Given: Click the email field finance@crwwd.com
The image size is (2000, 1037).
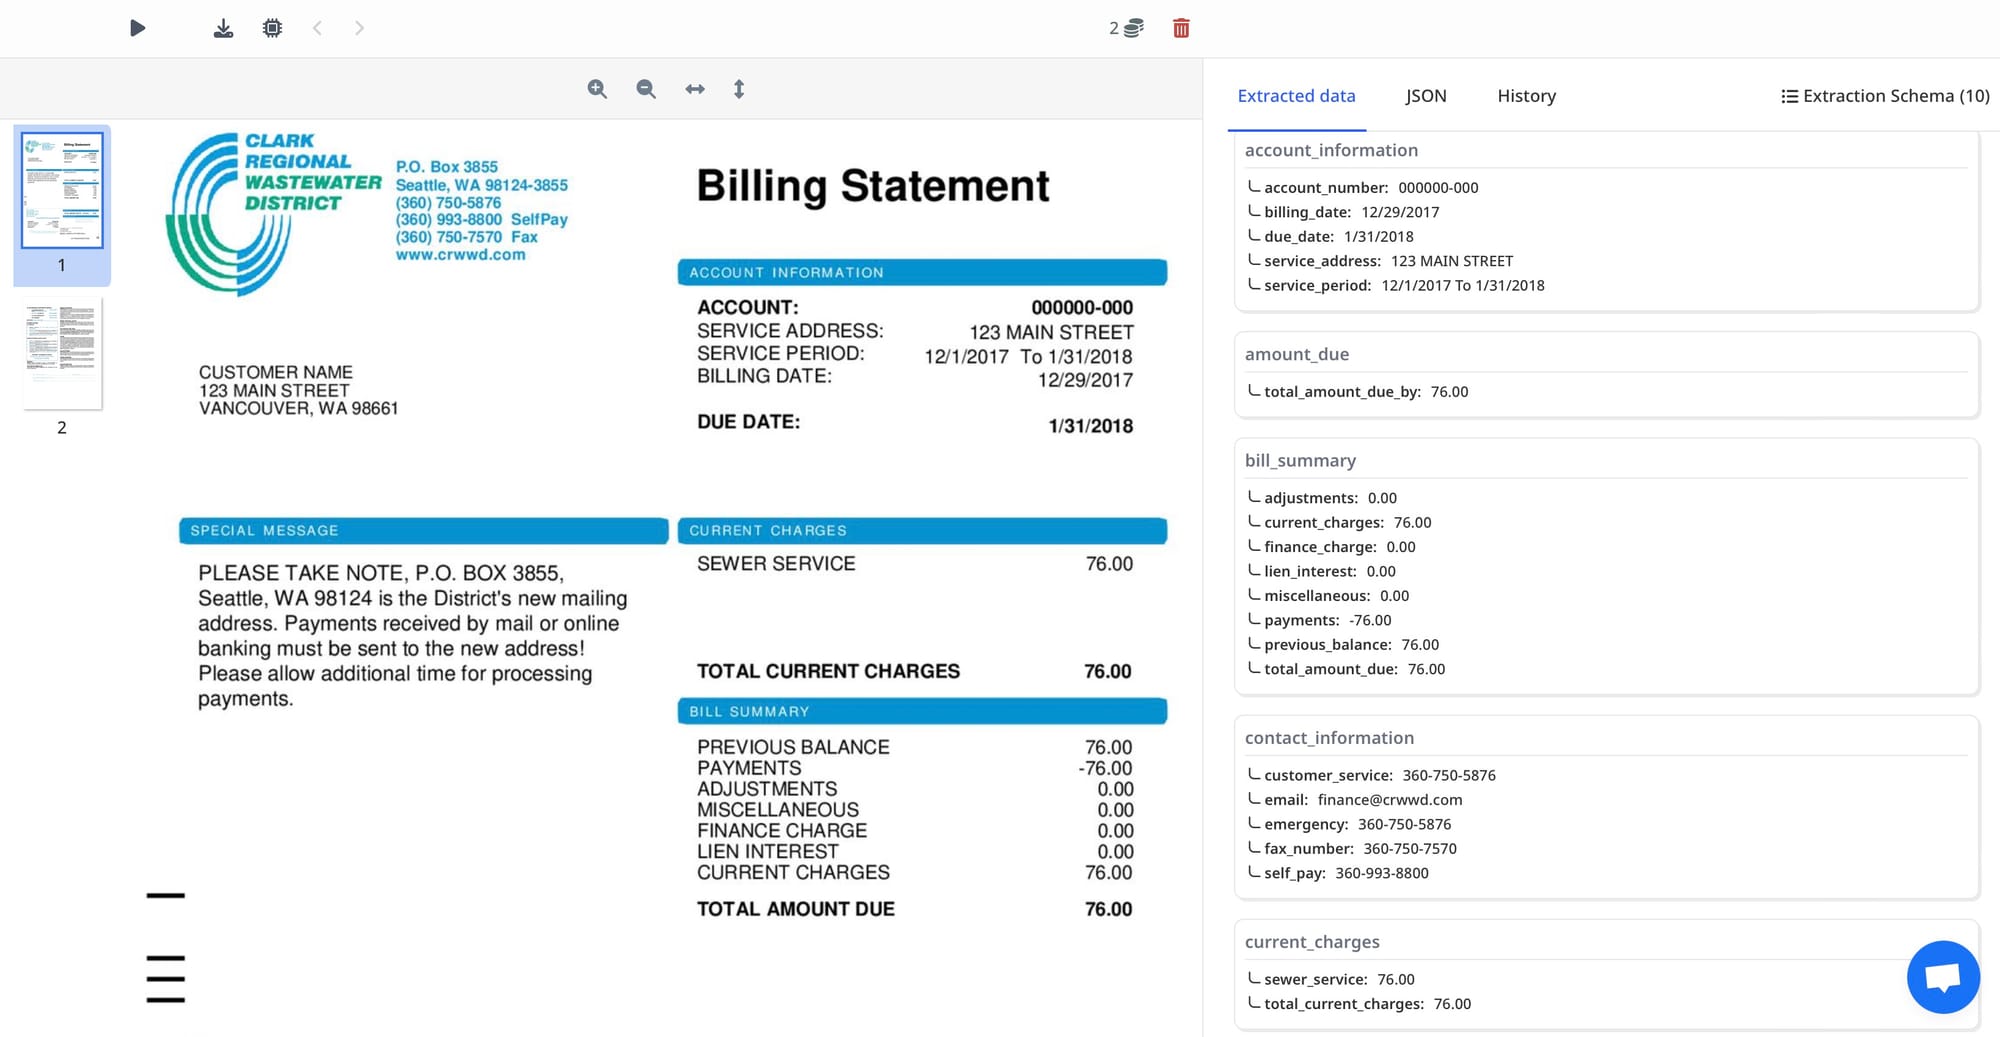Looking at the screenshot, I should [1389, 800].
